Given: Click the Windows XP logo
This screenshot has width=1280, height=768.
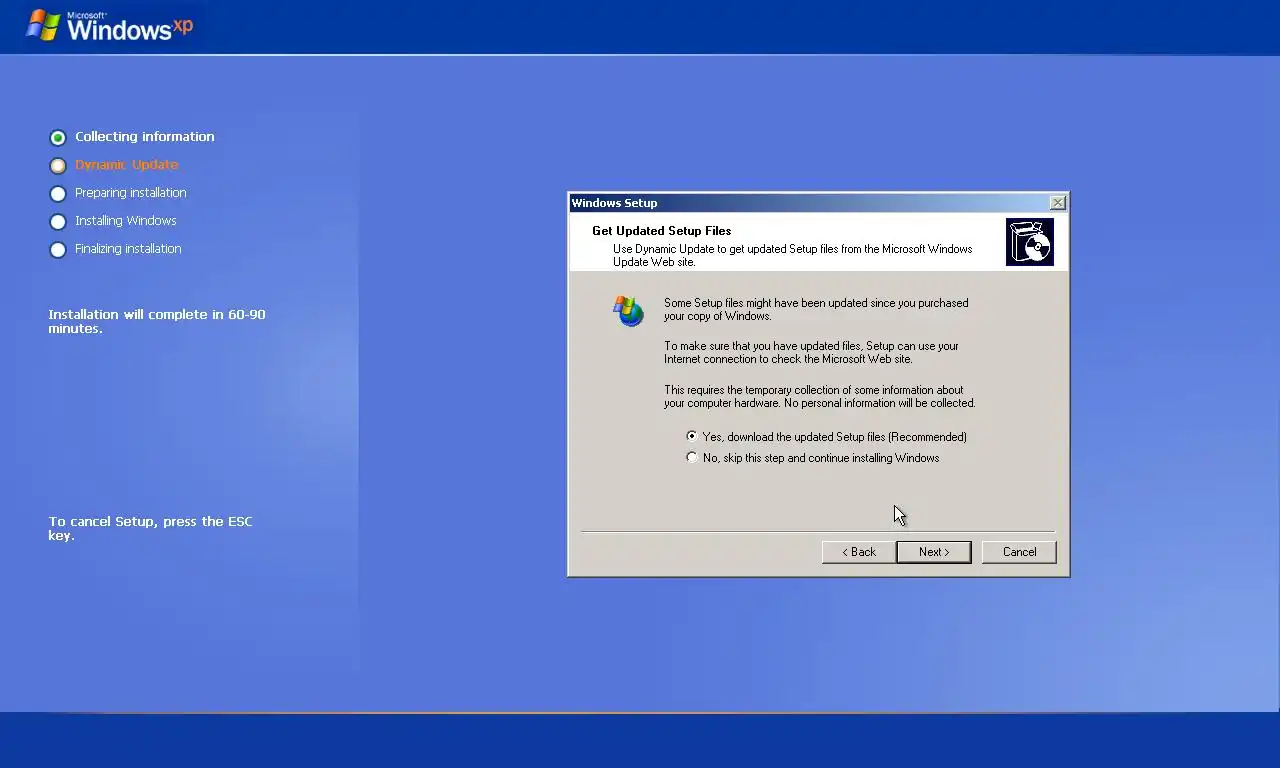Looking at the screenshot, I should [109, 25].
